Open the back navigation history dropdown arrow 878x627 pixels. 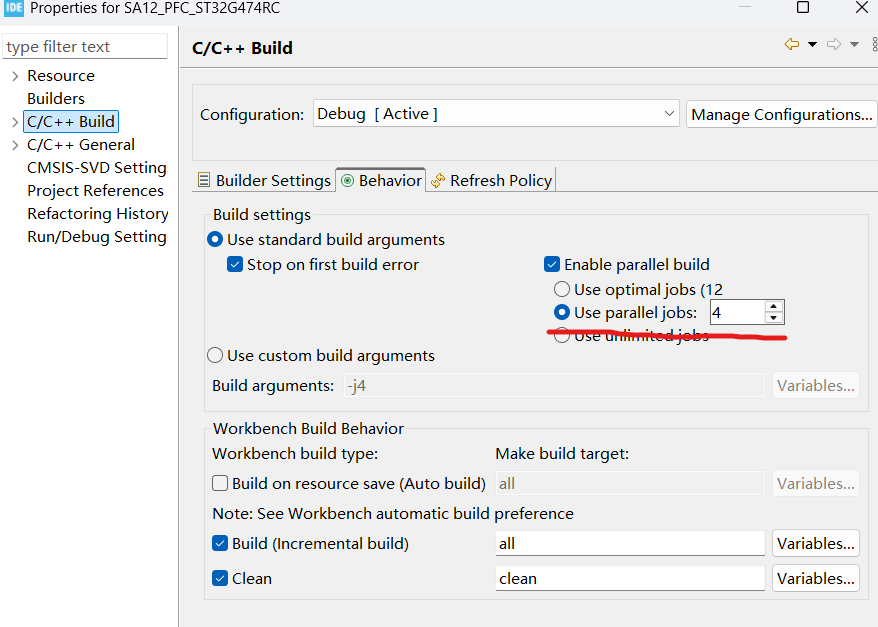(x=812, y=44)
